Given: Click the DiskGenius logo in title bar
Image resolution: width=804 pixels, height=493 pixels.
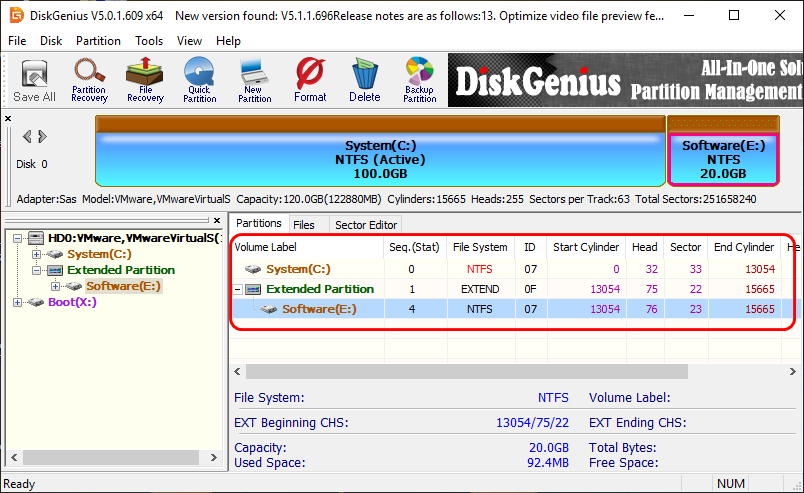Looking at the screenshot, I should tap(16, 15).
